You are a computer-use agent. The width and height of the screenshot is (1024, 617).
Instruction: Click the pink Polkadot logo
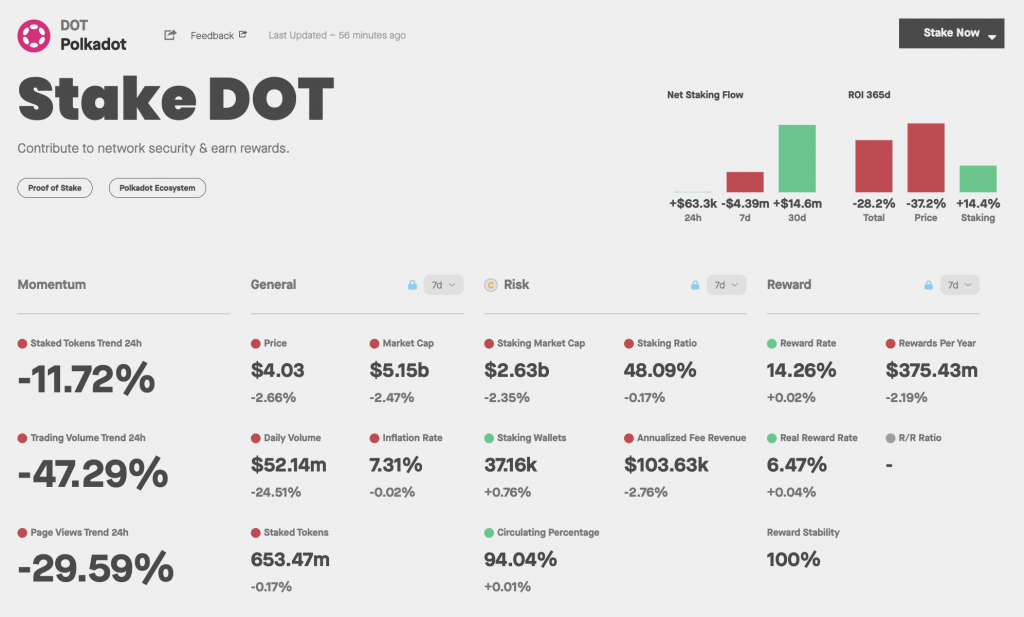(x=33, y=35)
